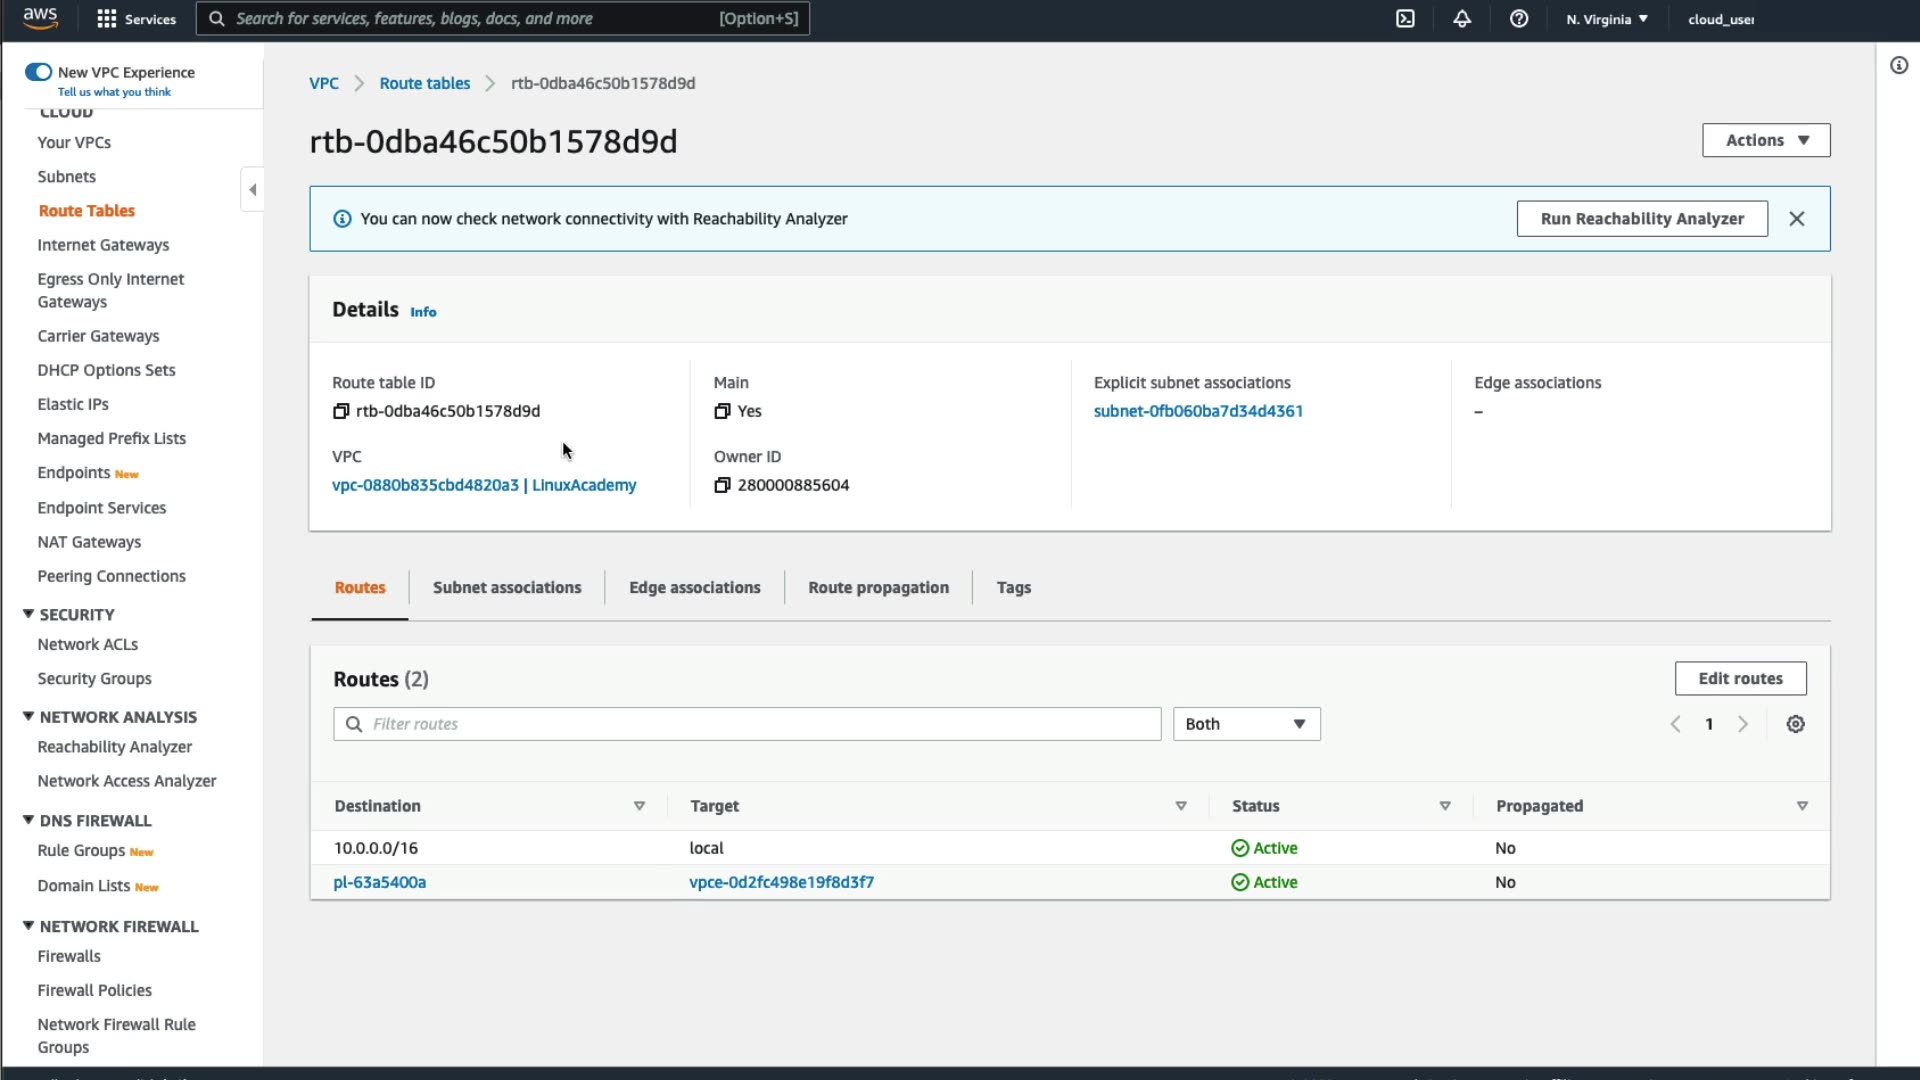Switch to Subnet associations tab

506,588
